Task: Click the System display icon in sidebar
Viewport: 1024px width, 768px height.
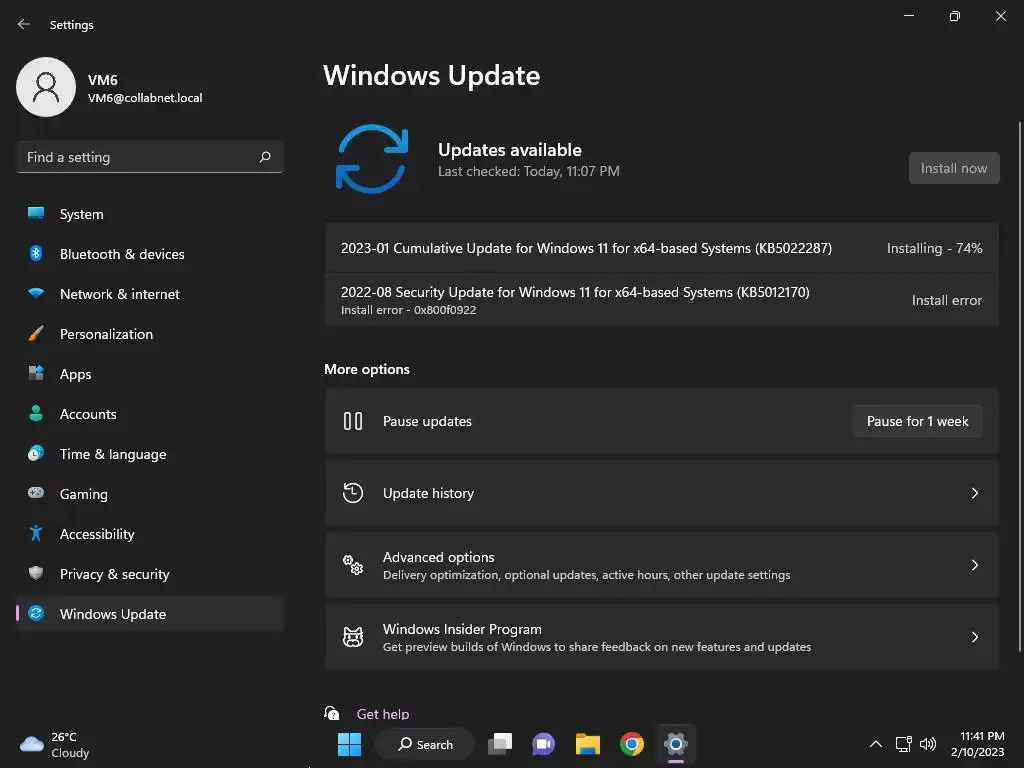Action: pos(36,214)
